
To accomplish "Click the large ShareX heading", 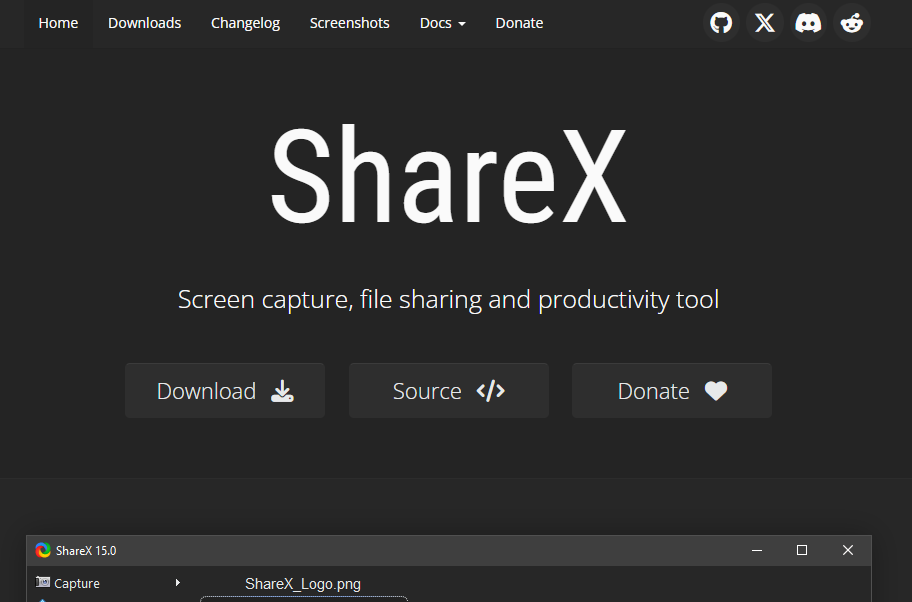I will [x=448, y=174].
